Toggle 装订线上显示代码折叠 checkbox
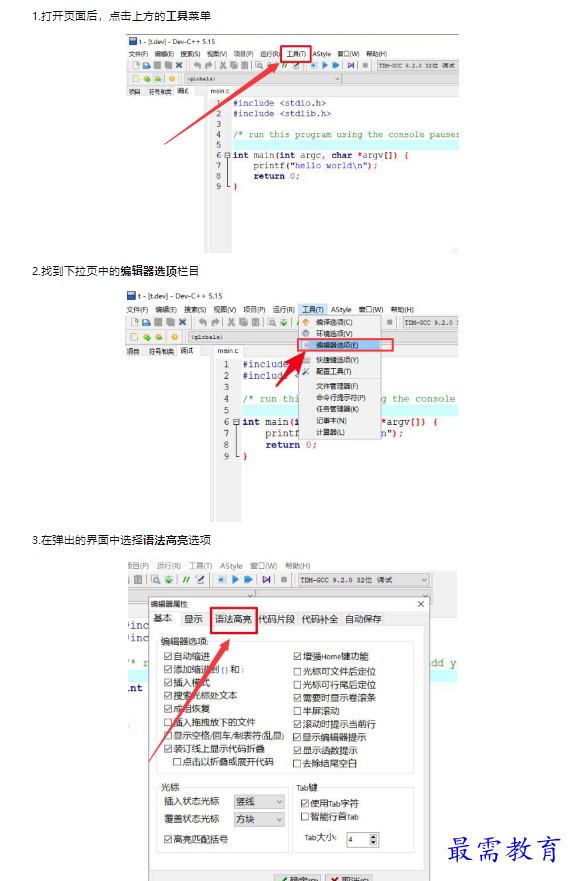 pyautogui.click(x=168, y=749)
